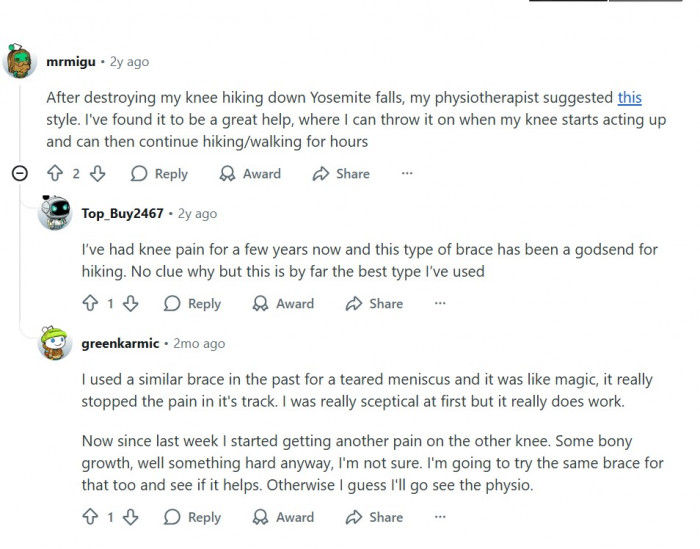
Task: Reply to Top_Buy2467's comment
Action: [192, 304]
